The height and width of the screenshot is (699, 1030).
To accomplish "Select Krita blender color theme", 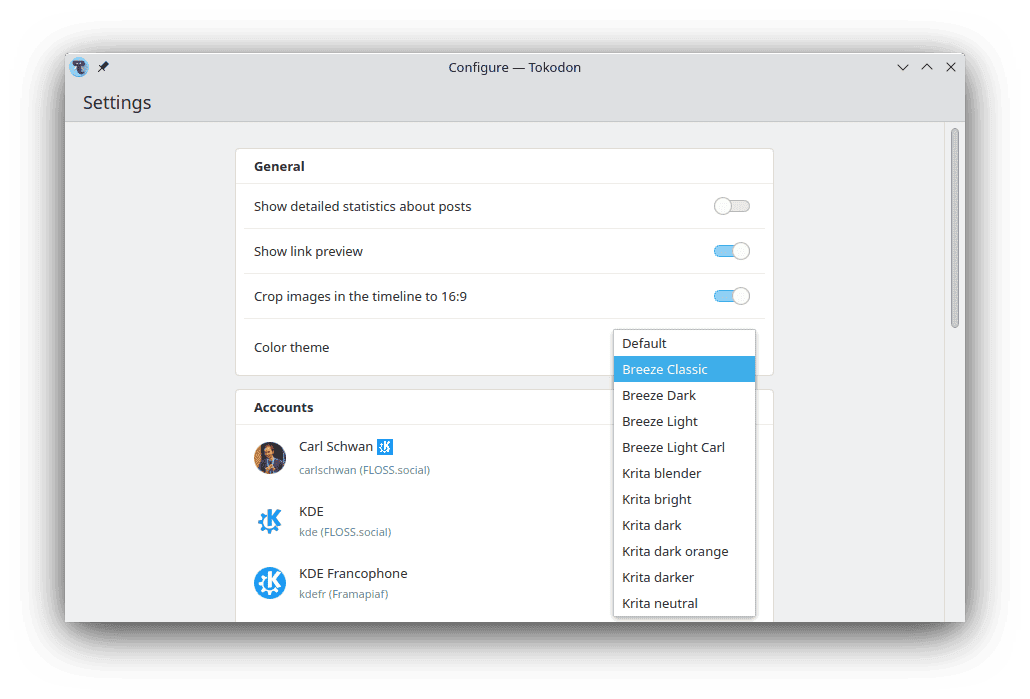I will pos(684,473).
